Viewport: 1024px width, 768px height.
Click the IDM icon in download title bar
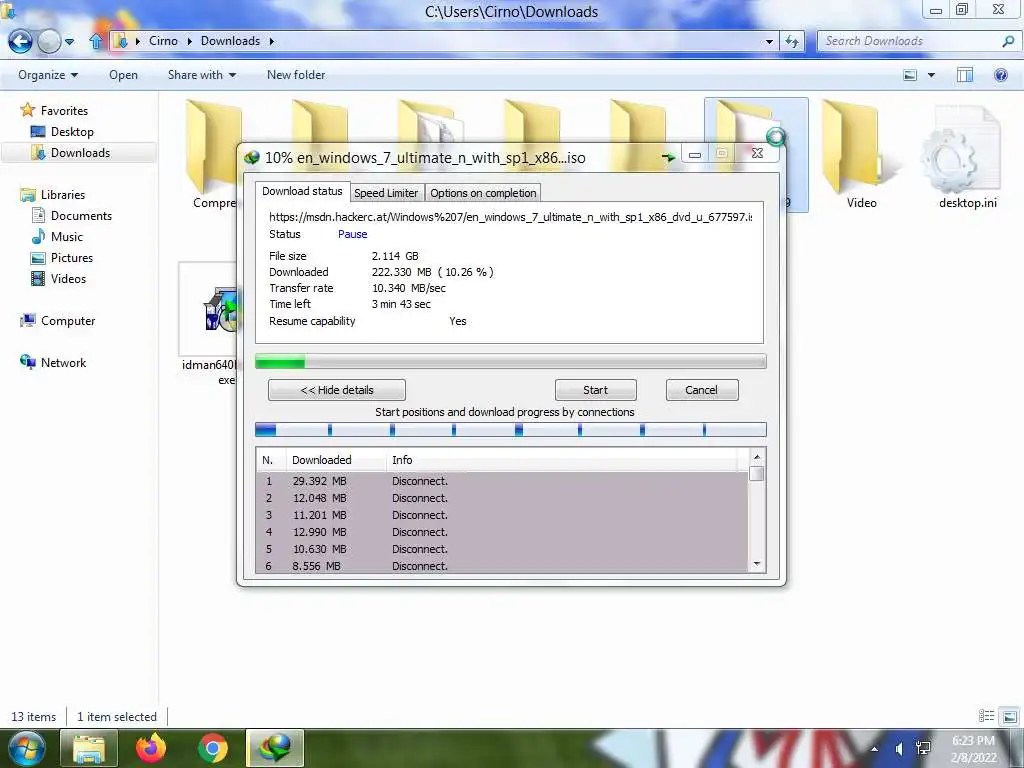pyautogui.click(x=252, y=157)
